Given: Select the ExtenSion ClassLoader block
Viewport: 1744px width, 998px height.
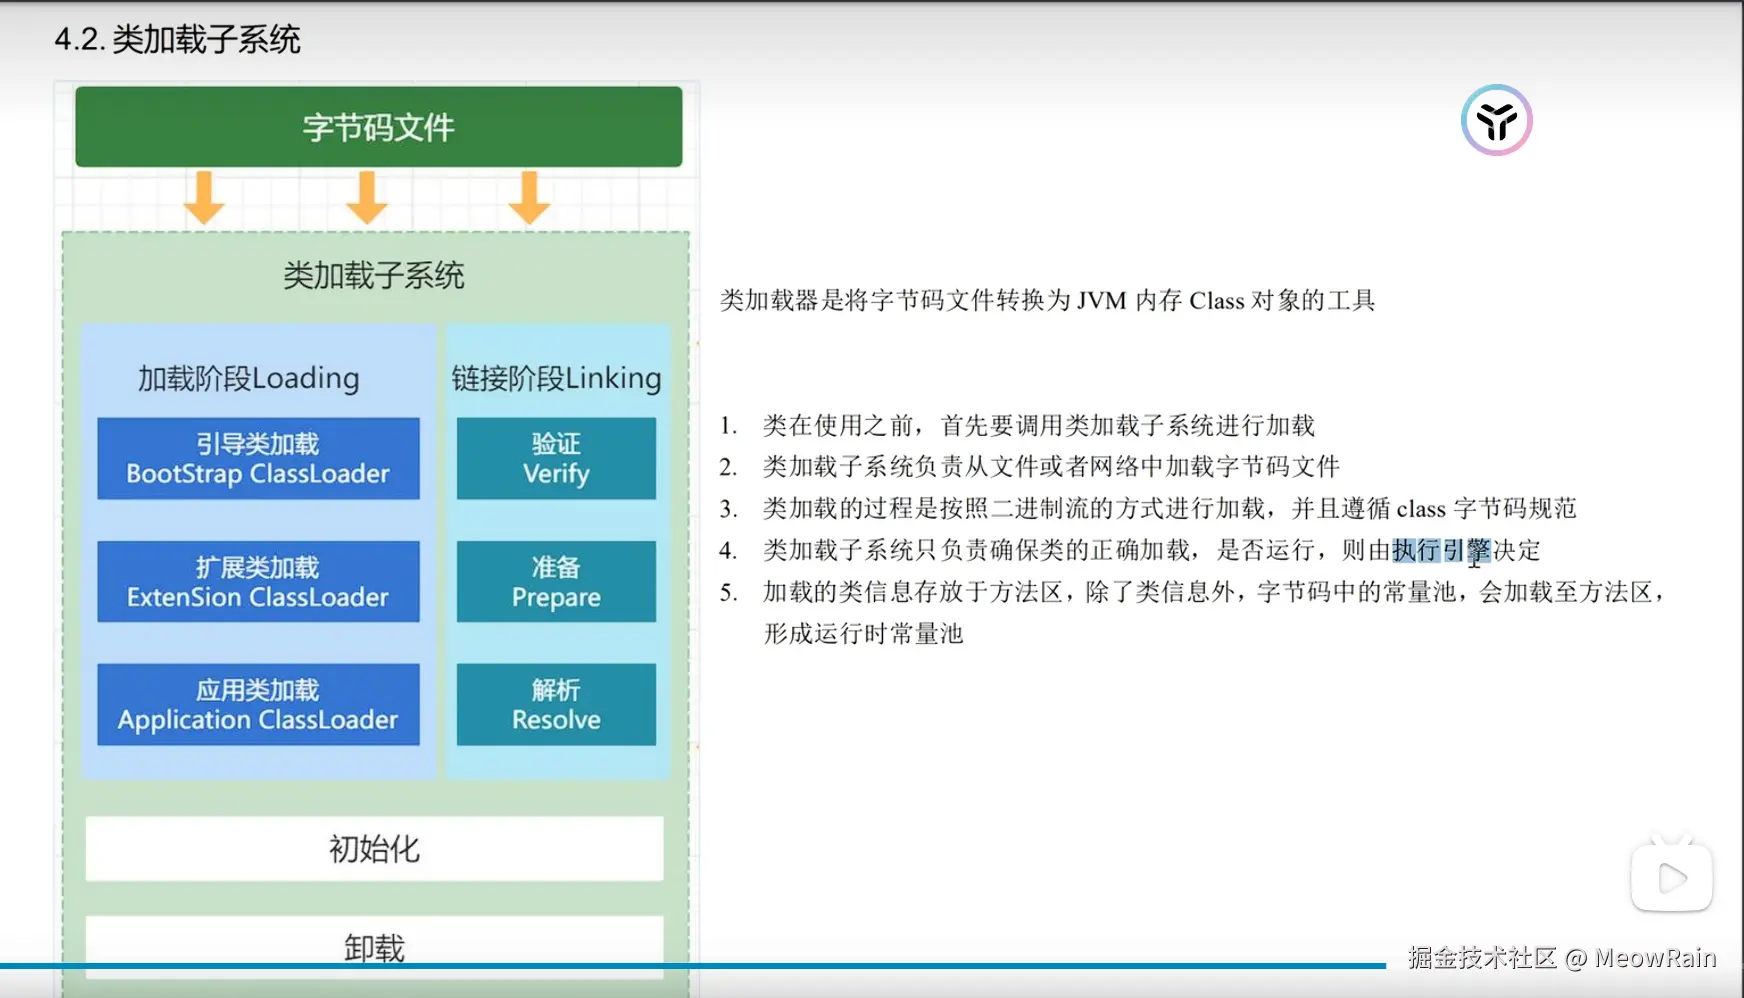Looking at the screenshot, I should pyautogui.click(x=258, y=582).
